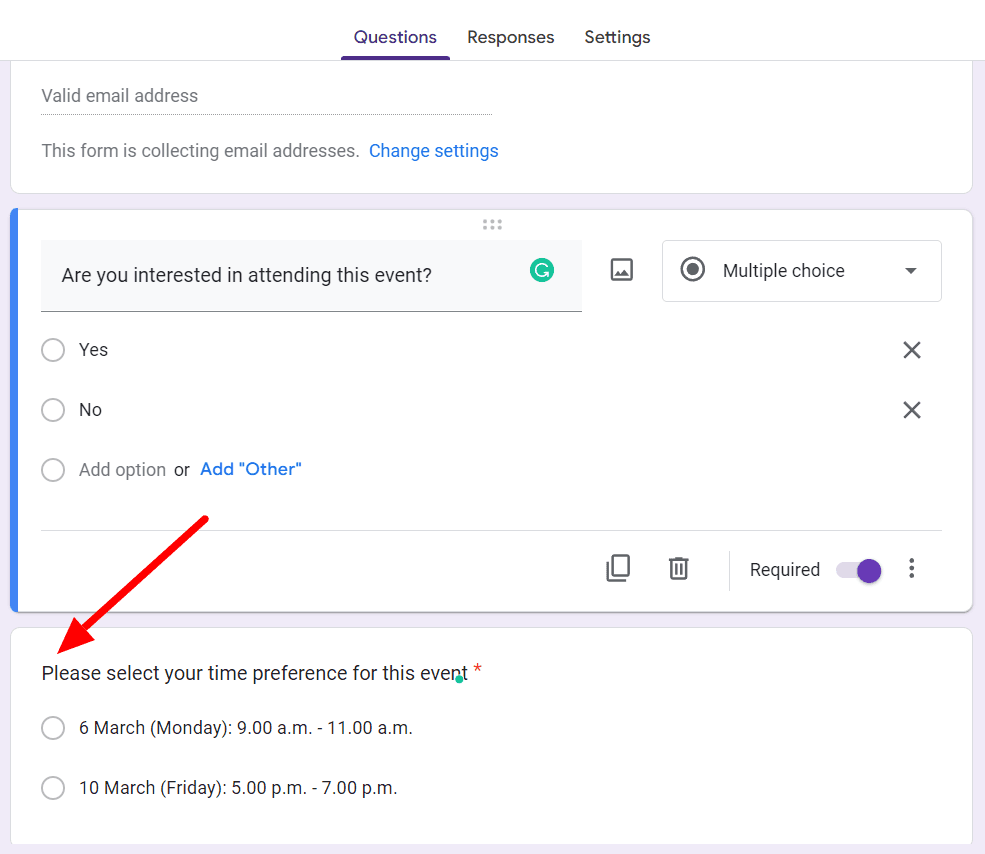Select the Questions tab
Viewport: 985px width, 854px height.
tap(395, 37)
